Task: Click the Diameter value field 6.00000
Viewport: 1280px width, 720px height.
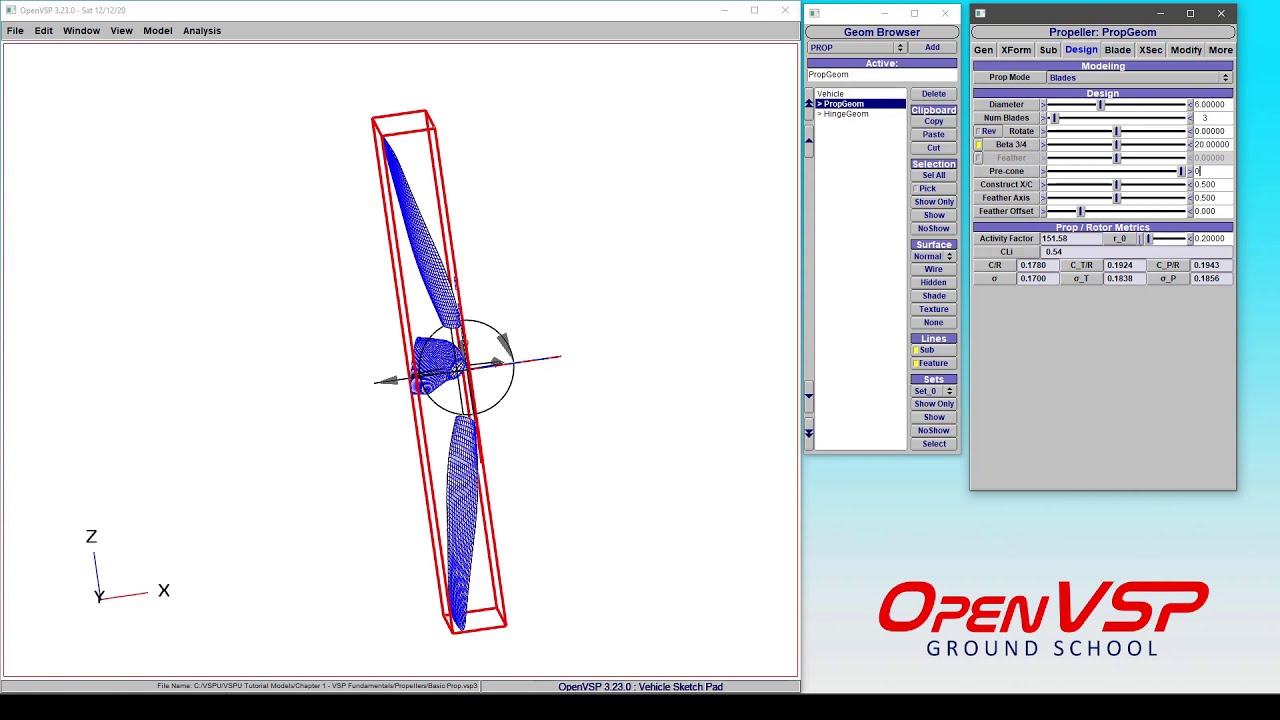Action: [x=1213, y=105]
